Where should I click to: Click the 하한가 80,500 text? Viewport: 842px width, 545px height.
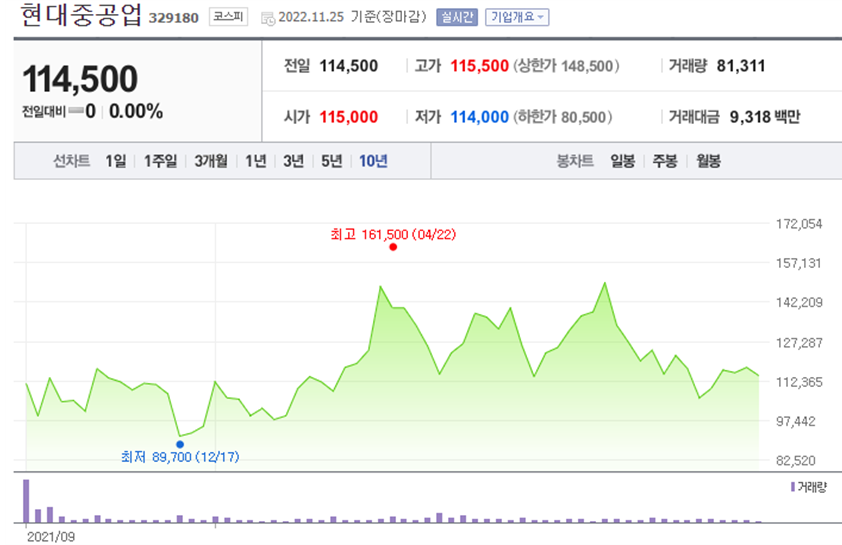coord(563,117)
